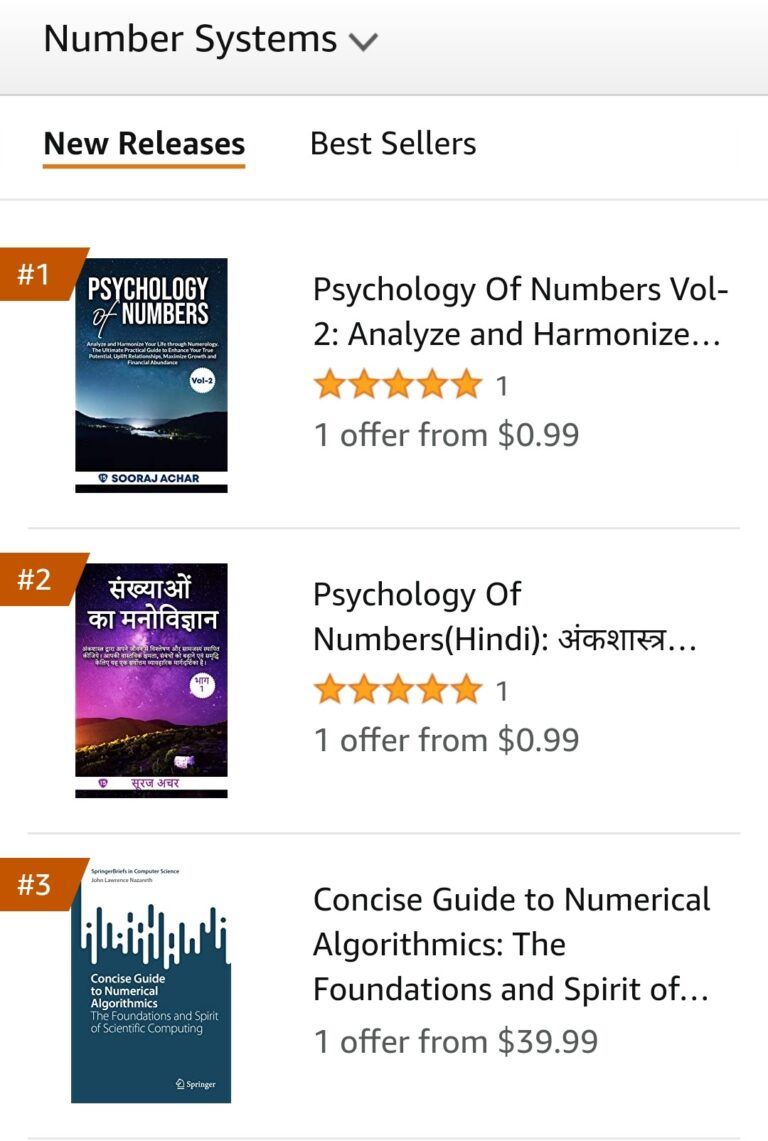This screenshot has height=1141, width=768.
Task: Click the #2 rank badge
Action: pos(34,579)
